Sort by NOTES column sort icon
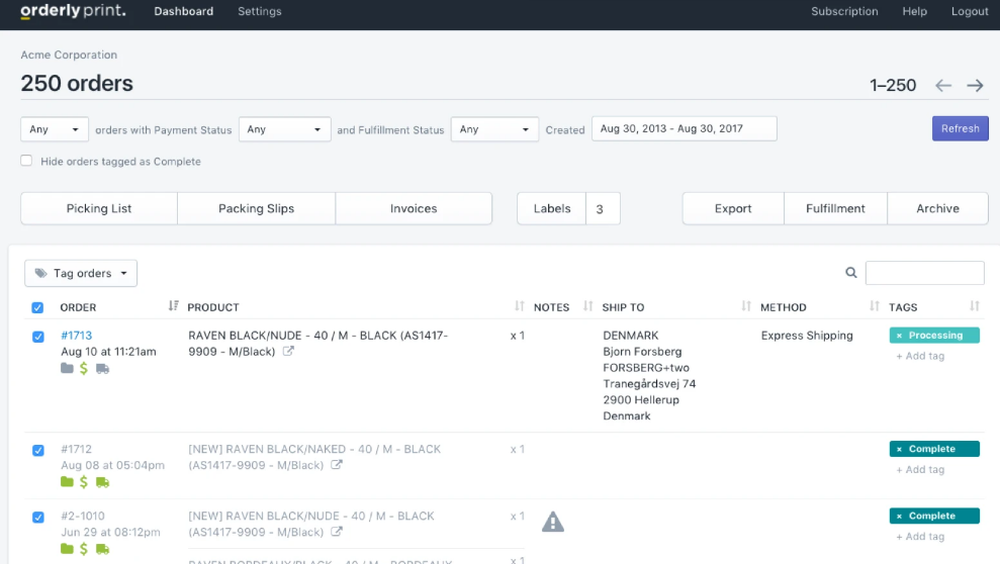This screenshot has height=564, width=1000. coord(588,306)
